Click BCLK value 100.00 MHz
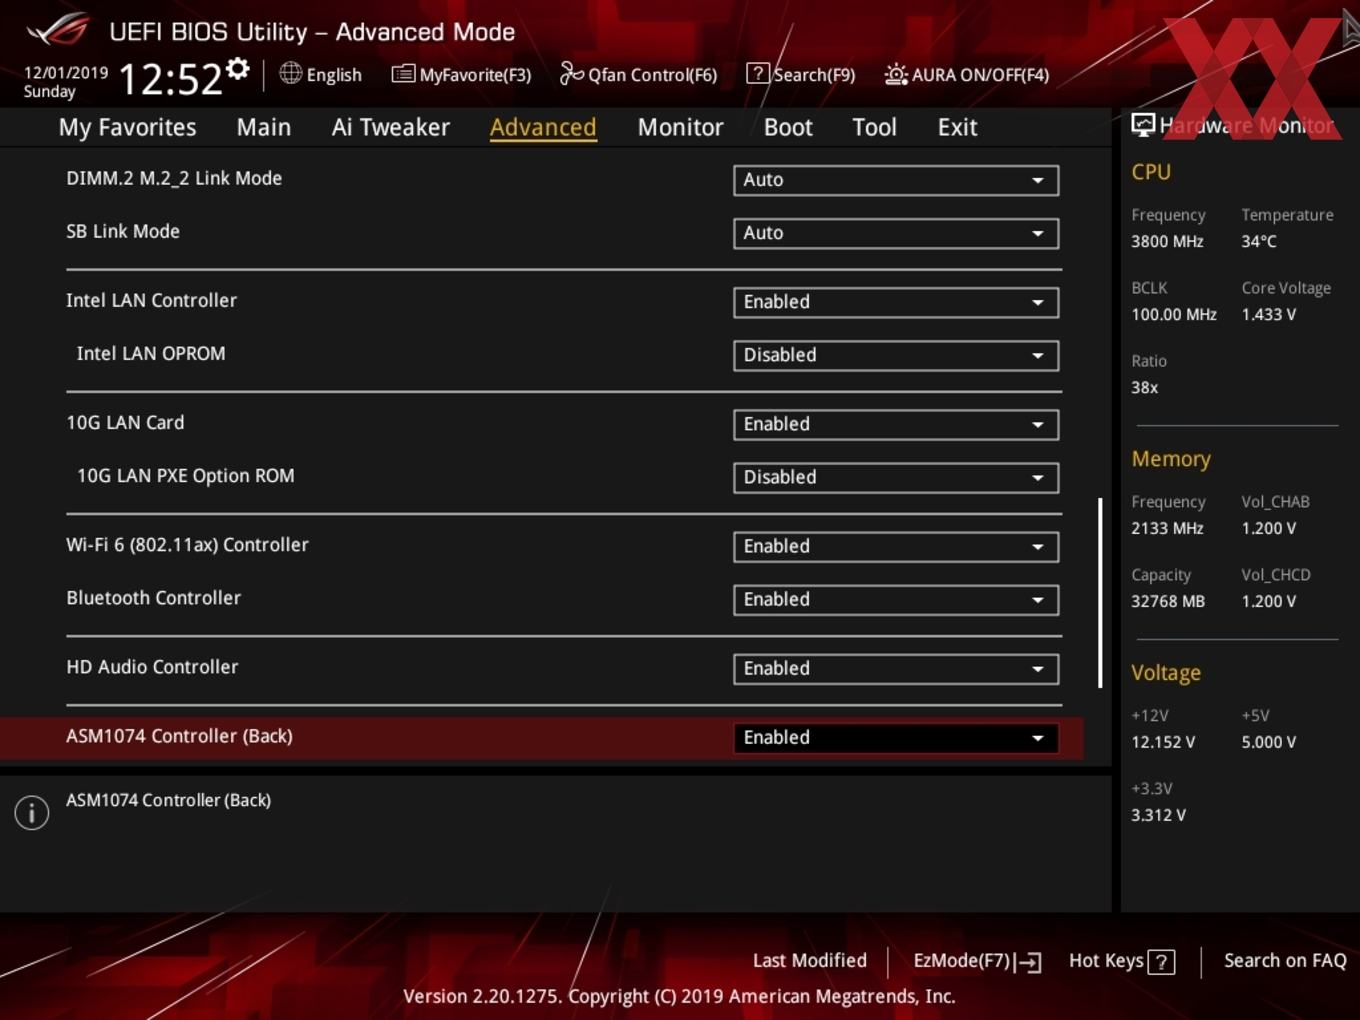Image resolution: width=1360 pixels, height=1020 pixels. (x=1174, y=314)
